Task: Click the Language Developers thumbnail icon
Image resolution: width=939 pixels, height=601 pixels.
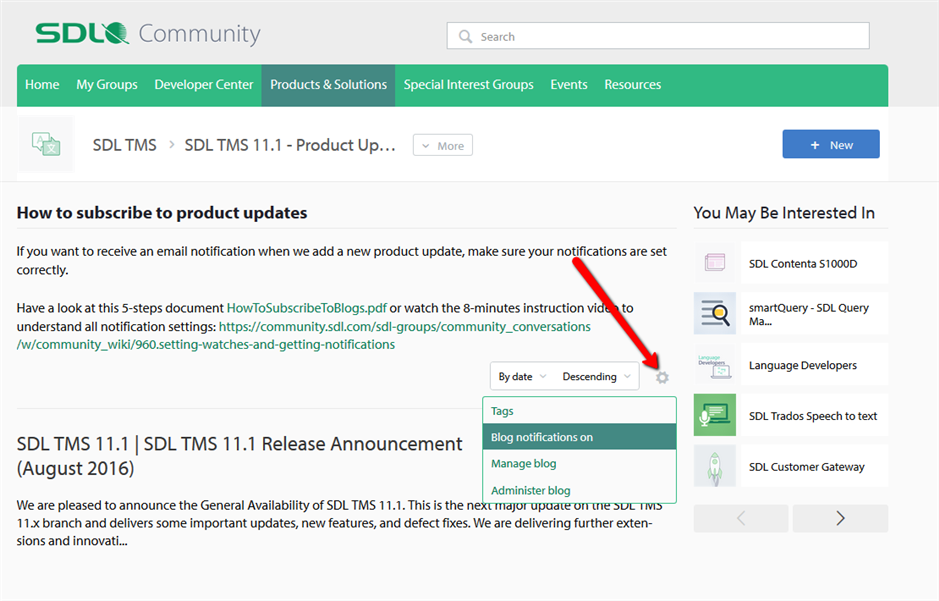Action: [x=714, y=364]
